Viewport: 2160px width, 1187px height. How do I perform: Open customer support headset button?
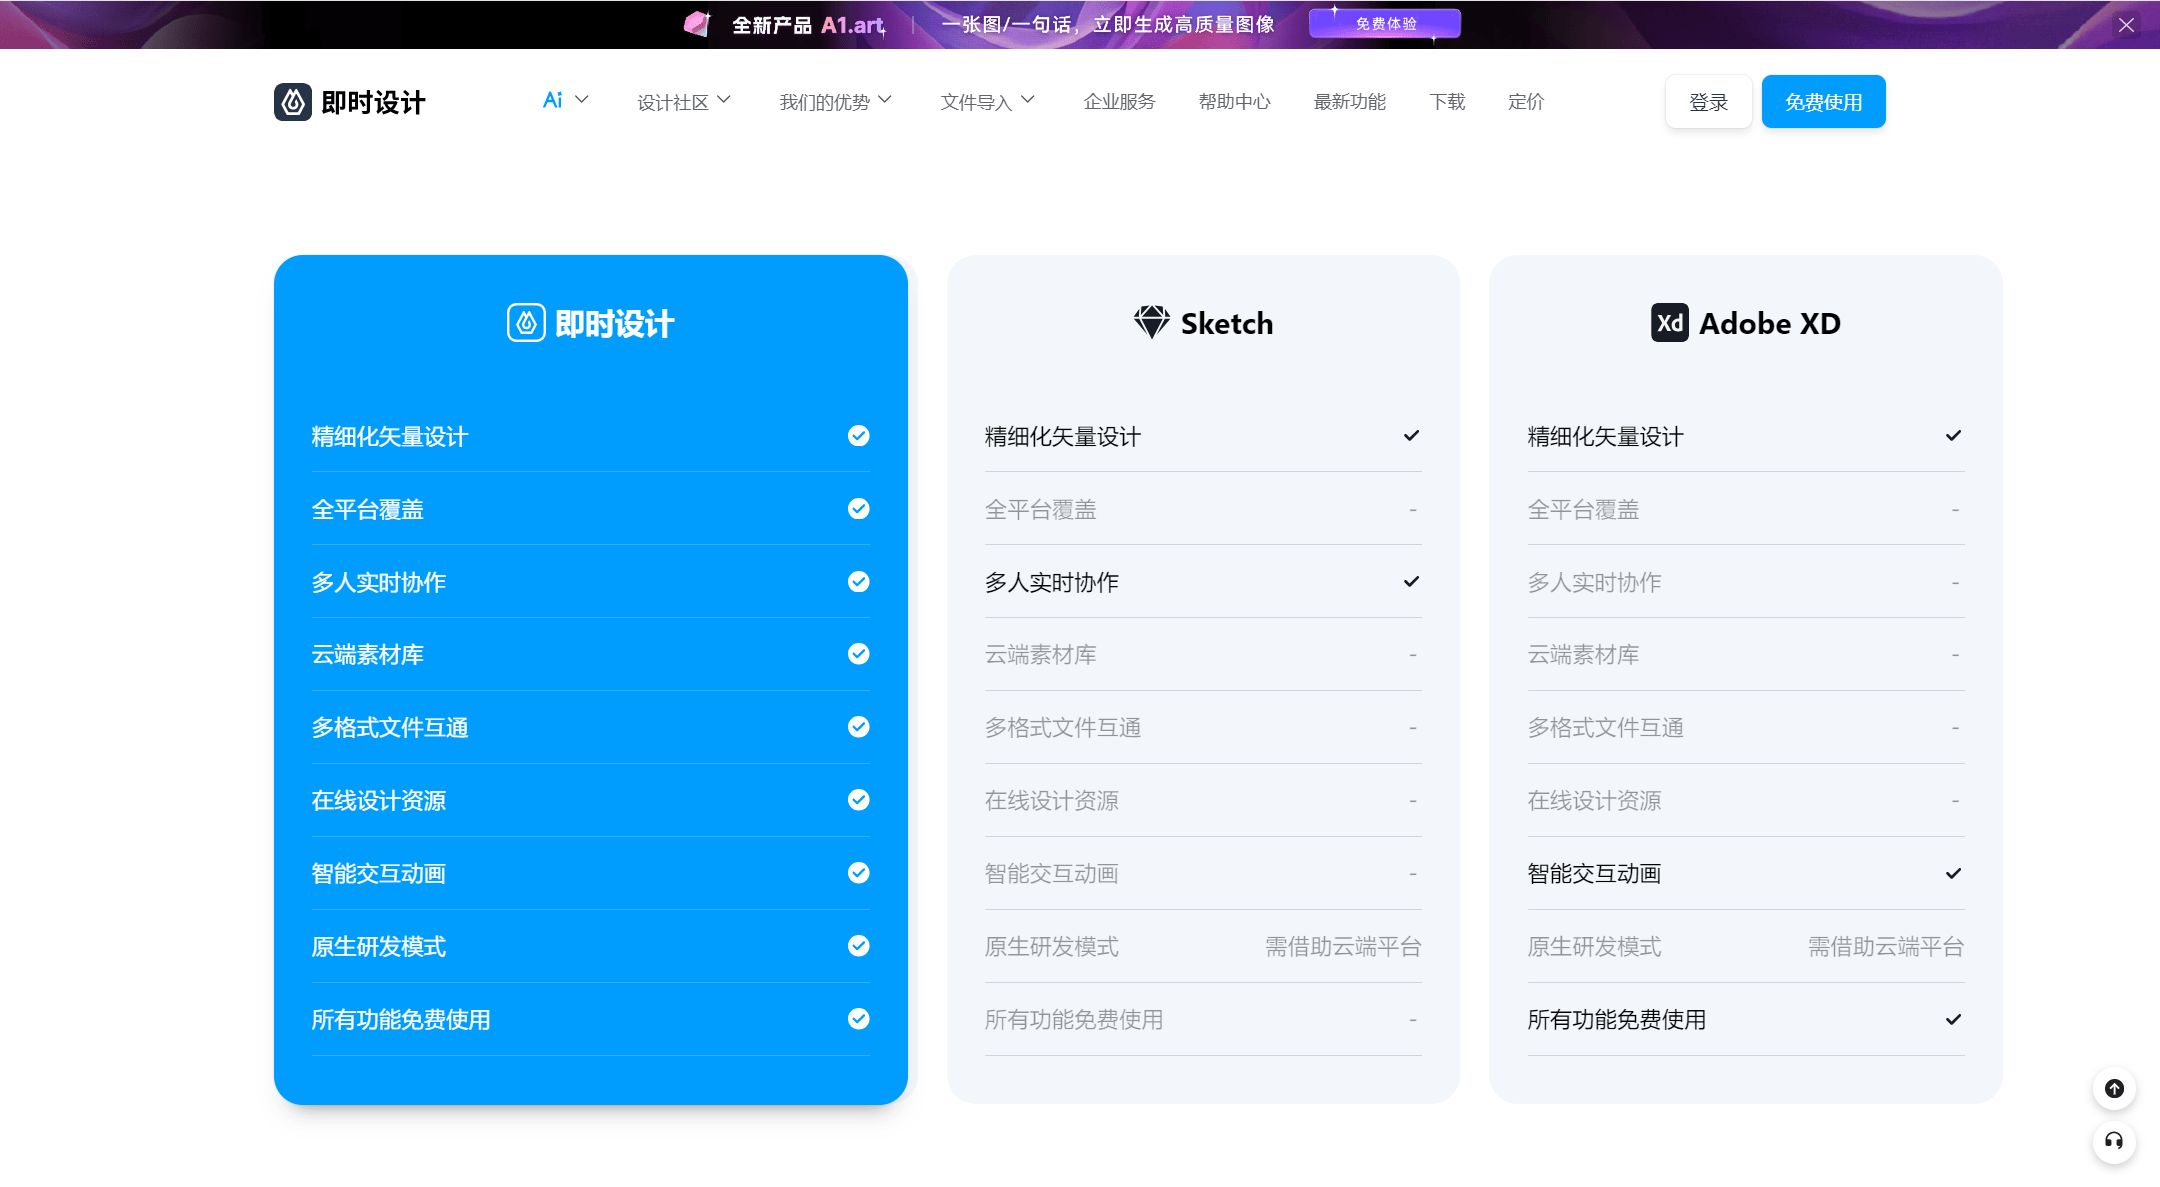point(2114,1142)
